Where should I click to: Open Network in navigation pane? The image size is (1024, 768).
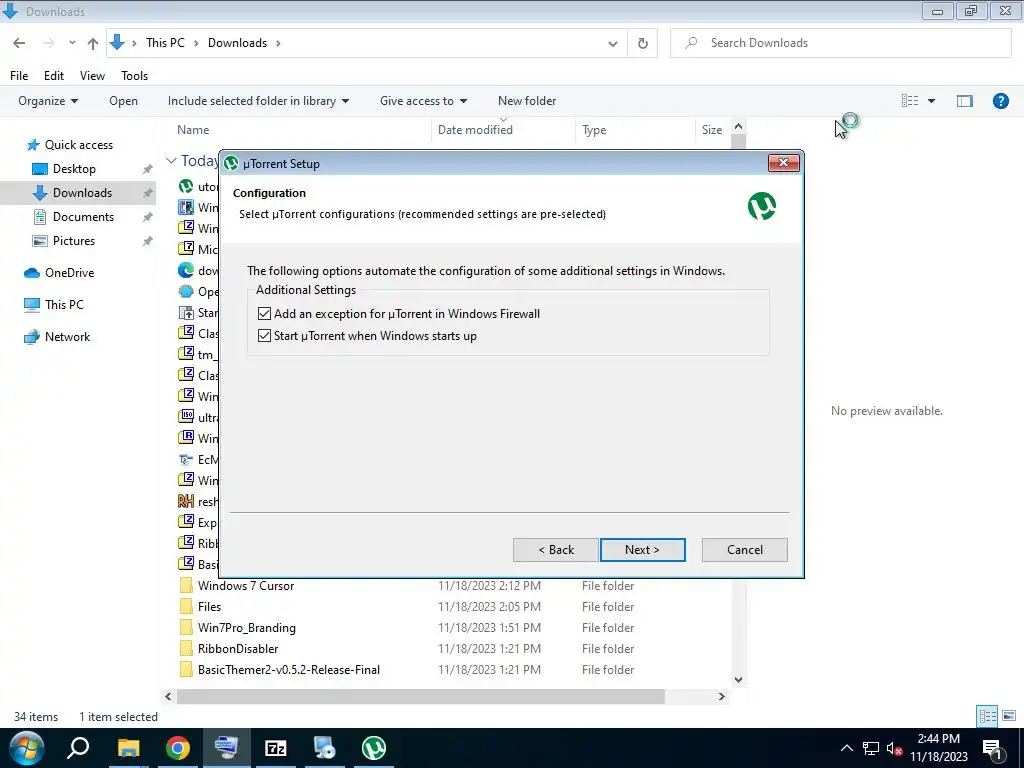(x=67, y=337)
